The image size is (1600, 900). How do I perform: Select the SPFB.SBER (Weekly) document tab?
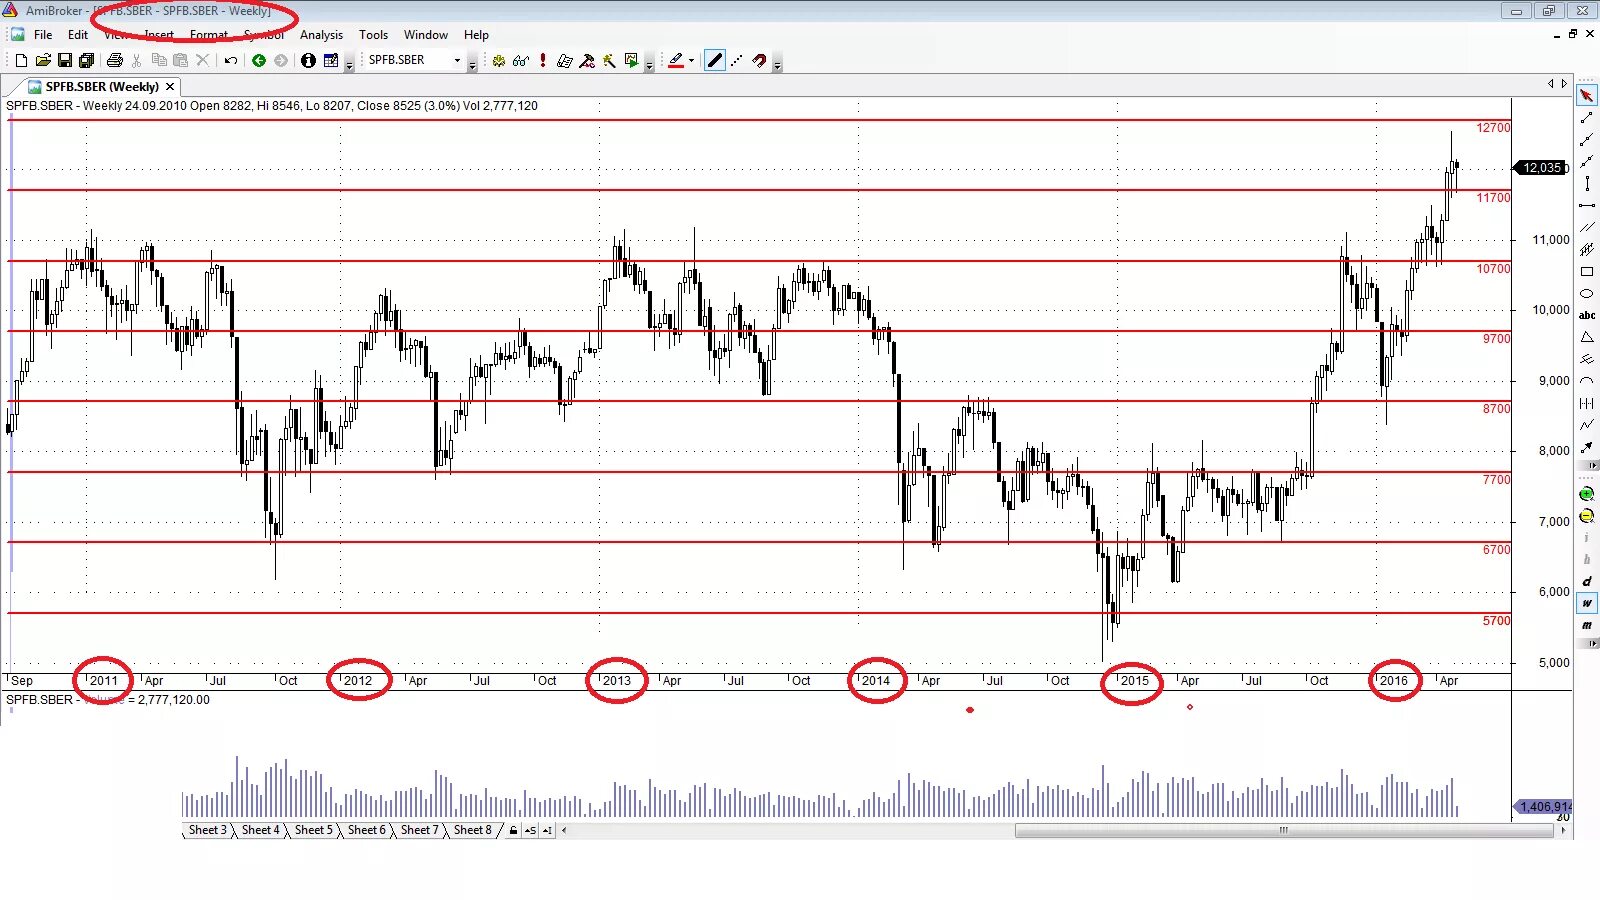[x=101, y=87]
